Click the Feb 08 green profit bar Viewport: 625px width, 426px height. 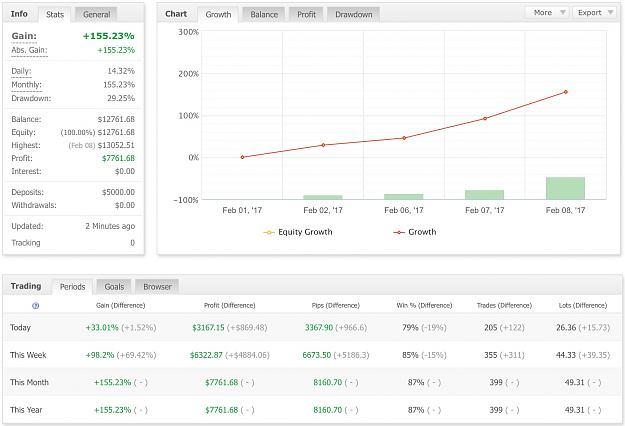565,188
